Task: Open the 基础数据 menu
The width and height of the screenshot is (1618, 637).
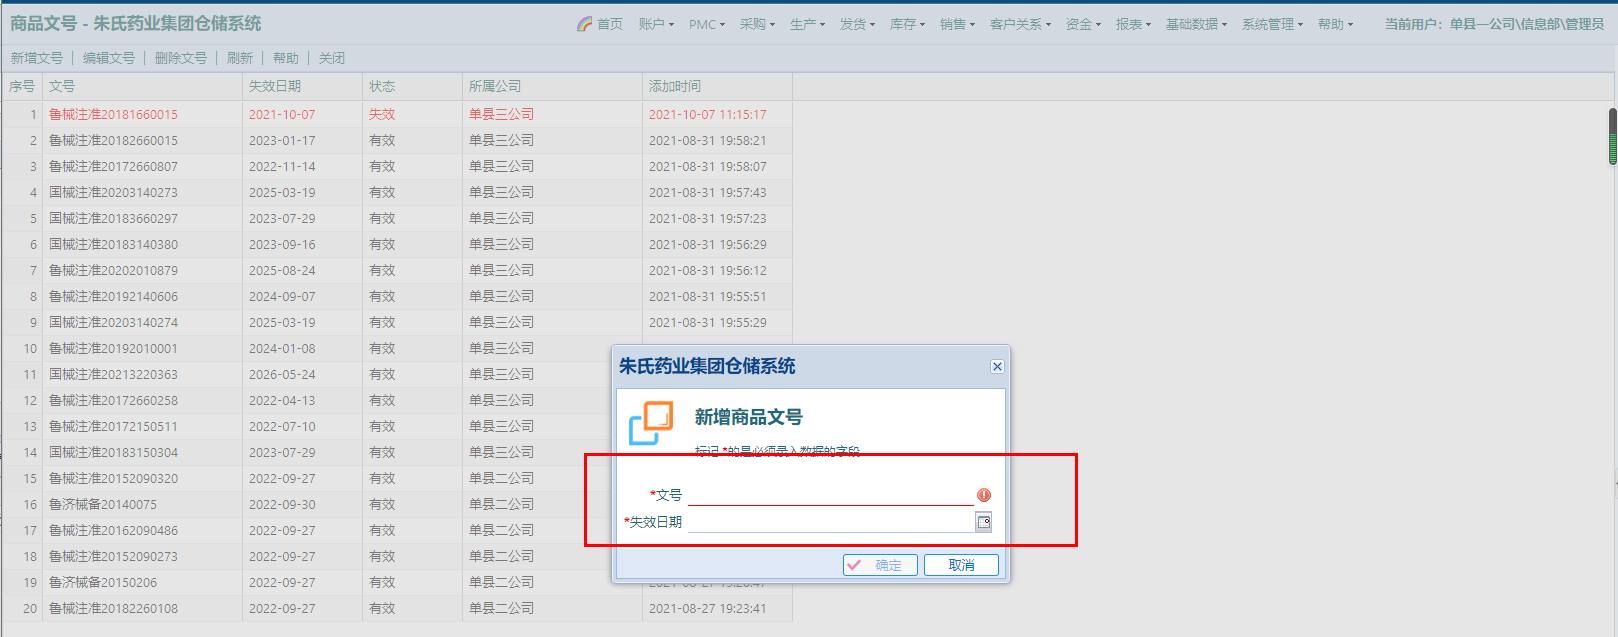Action: (x=1196, y=24)
